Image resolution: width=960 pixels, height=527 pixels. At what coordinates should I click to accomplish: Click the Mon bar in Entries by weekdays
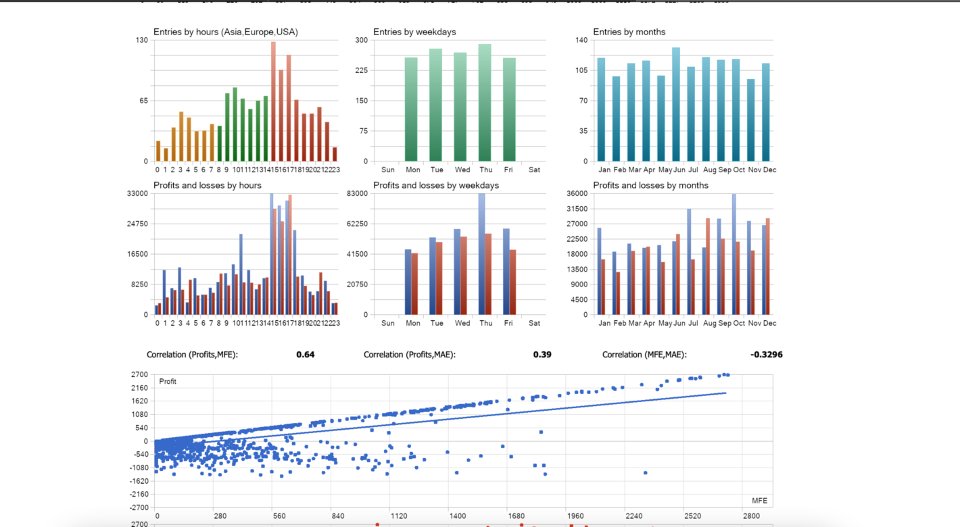click(411, 110)
